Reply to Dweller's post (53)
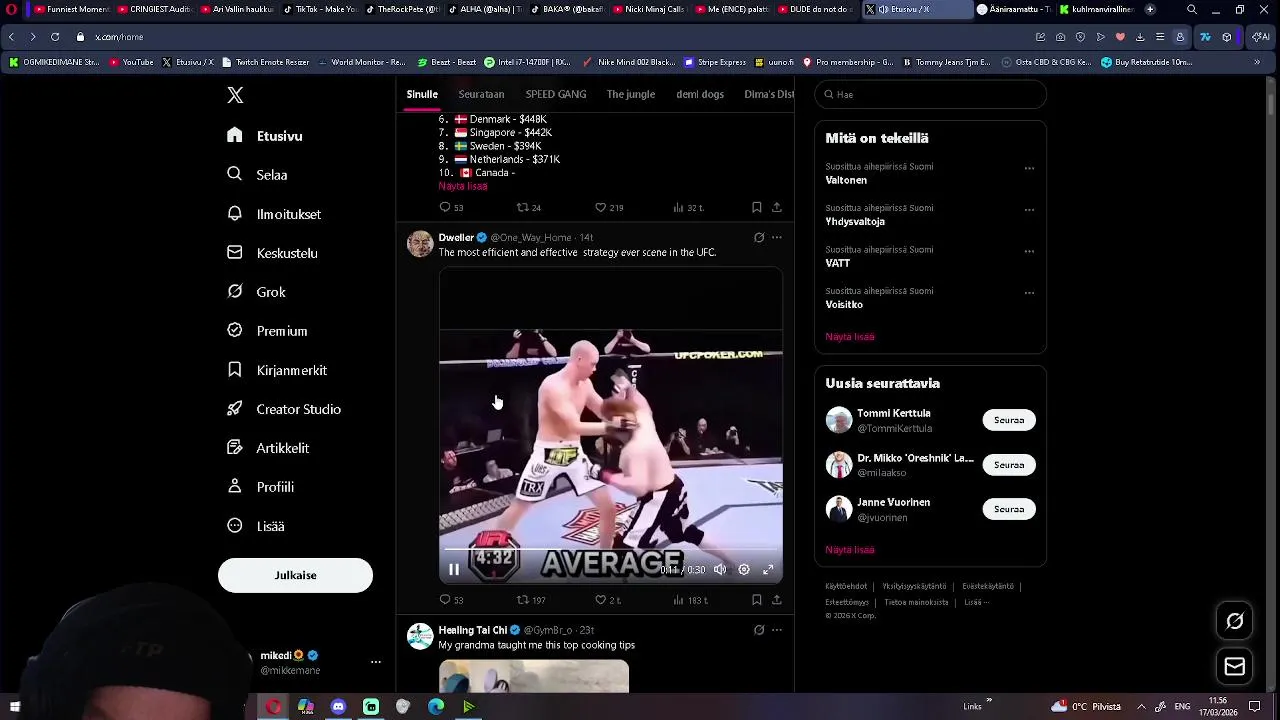Screen dimensions: 1280x720 (x=451, y=600)
